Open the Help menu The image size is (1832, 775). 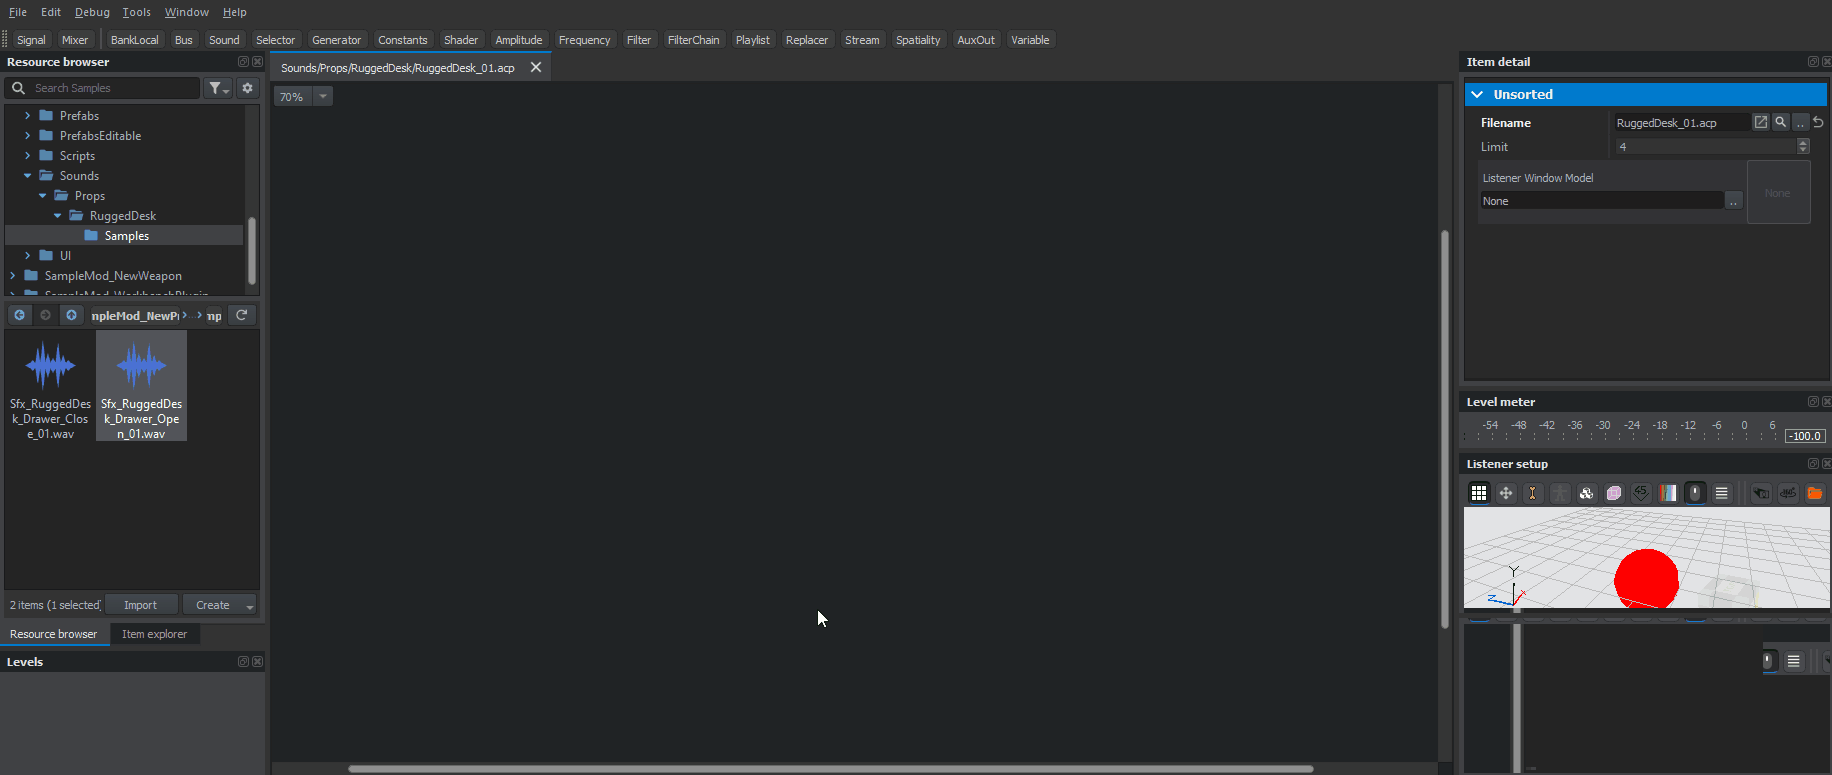tap(235, 12)
